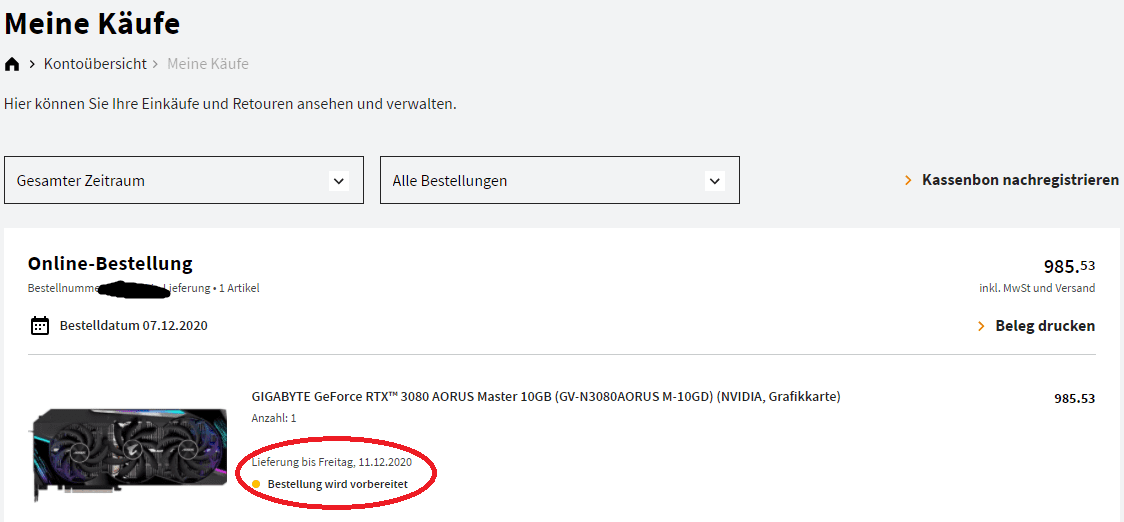Open the Alle Bestellungen dropdown

[x=560, y=180]
